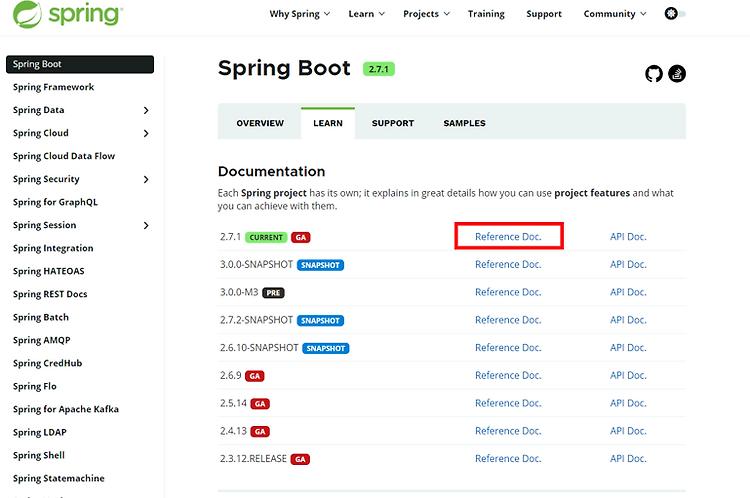The image size is (750, 498).
Task: Open Spring Cloud Data Flow project
Action: (64, 156)
